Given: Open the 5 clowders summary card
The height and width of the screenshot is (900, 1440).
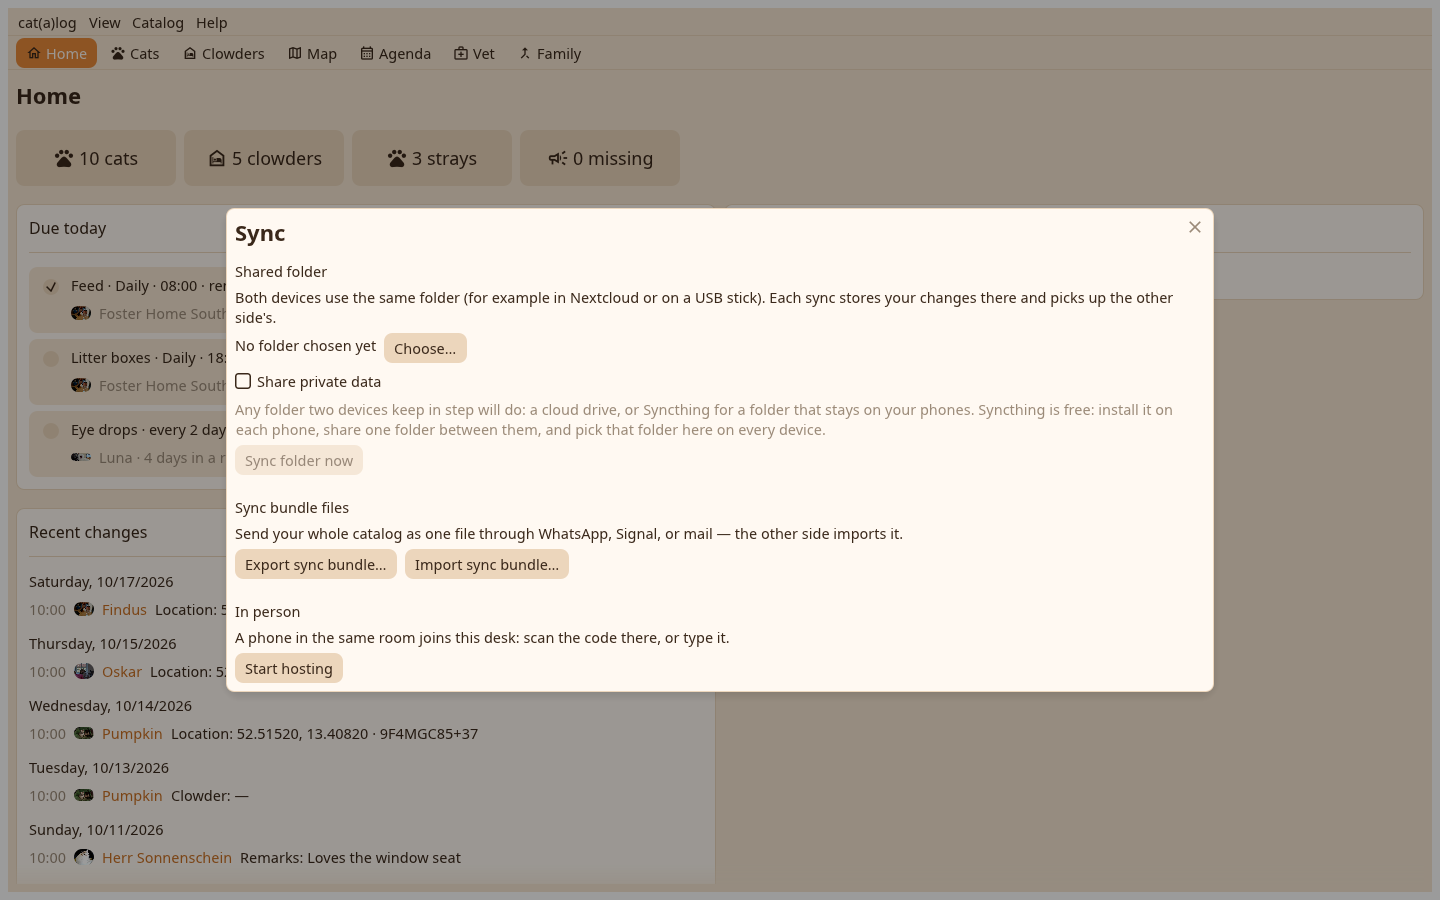Looking at the screenshot, I should pos(264,158).
